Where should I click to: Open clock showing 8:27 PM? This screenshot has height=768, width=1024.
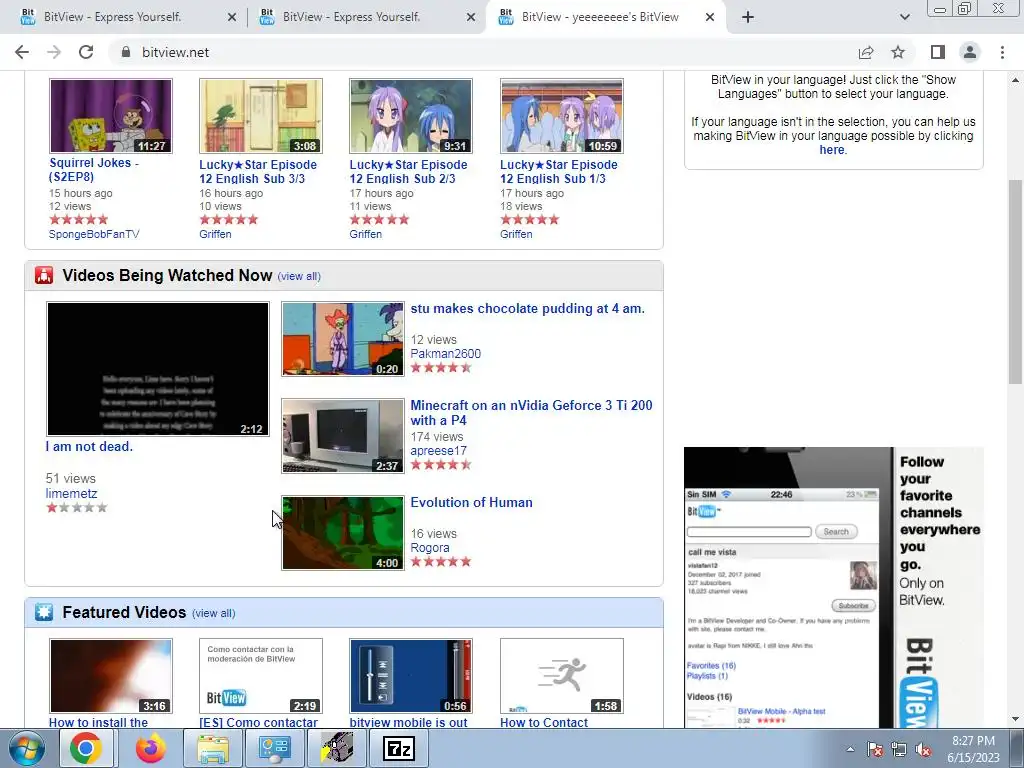click(x=973, y=749)
